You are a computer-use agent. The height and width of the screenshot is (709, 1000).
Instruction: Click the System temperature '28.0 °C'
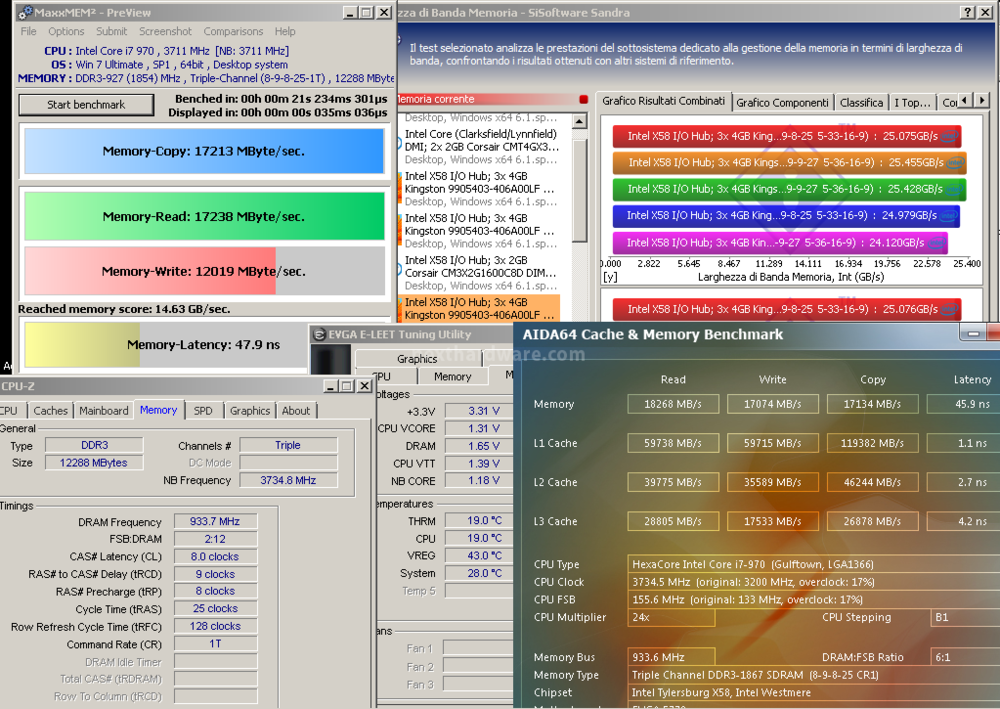tap(480, 573)
